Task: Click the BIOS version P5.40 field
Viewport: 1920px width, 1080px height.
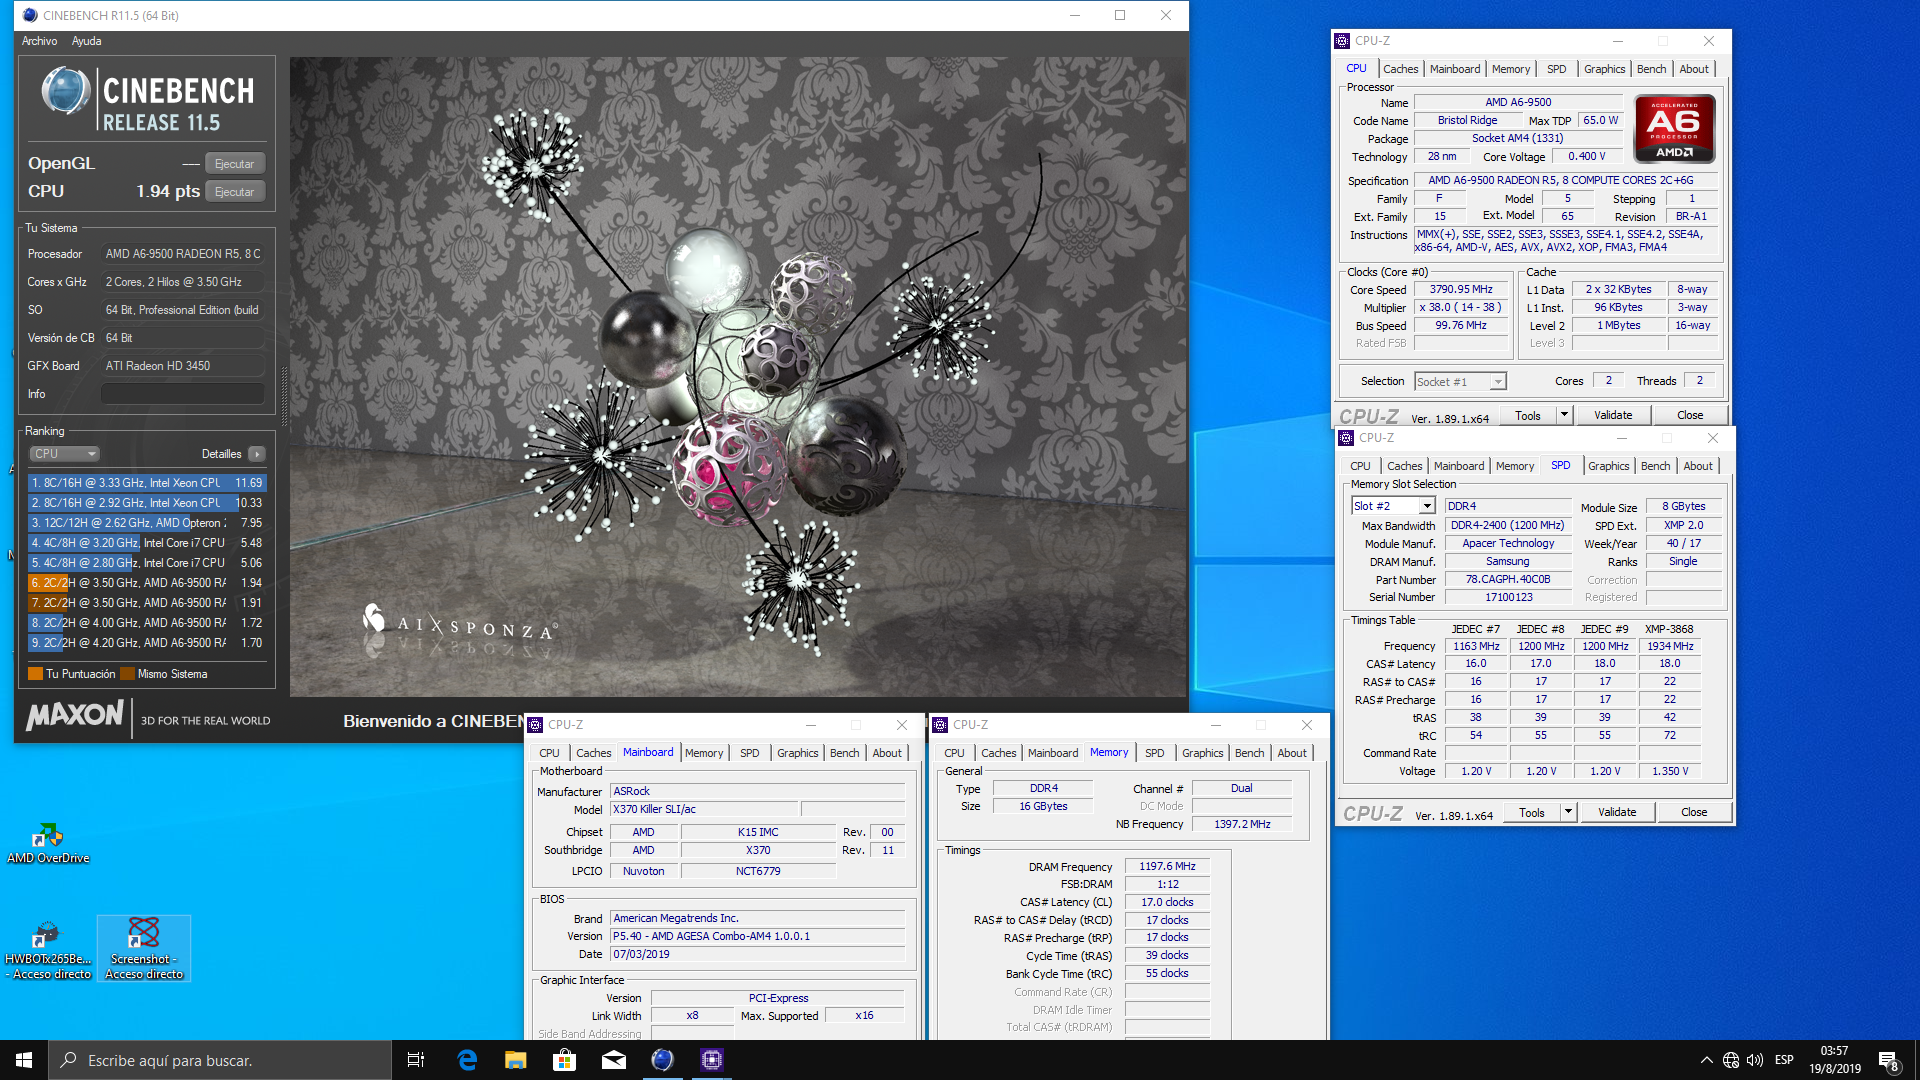Action: tap(758, 937)
